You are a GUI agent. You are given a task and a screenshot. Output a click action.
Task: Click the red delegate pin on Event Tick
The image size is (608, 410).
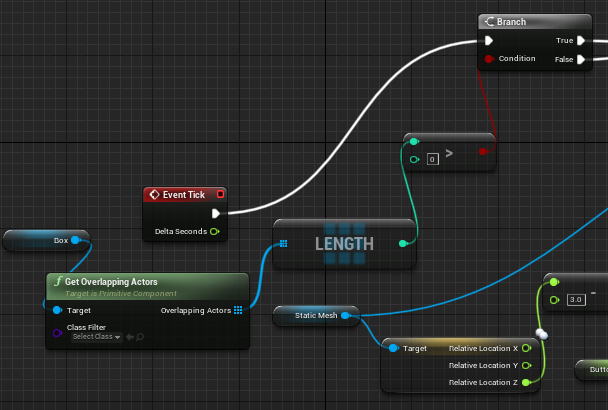coord(220,194)
